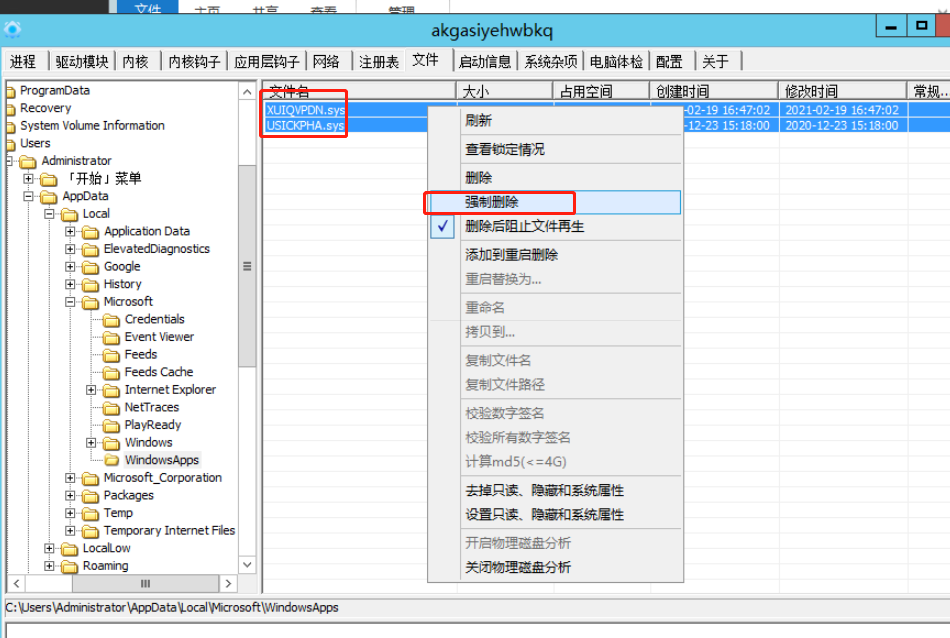The image size is (950, 638).
Task: Click the Temp folder icon
Action: [x=91, y=513]
